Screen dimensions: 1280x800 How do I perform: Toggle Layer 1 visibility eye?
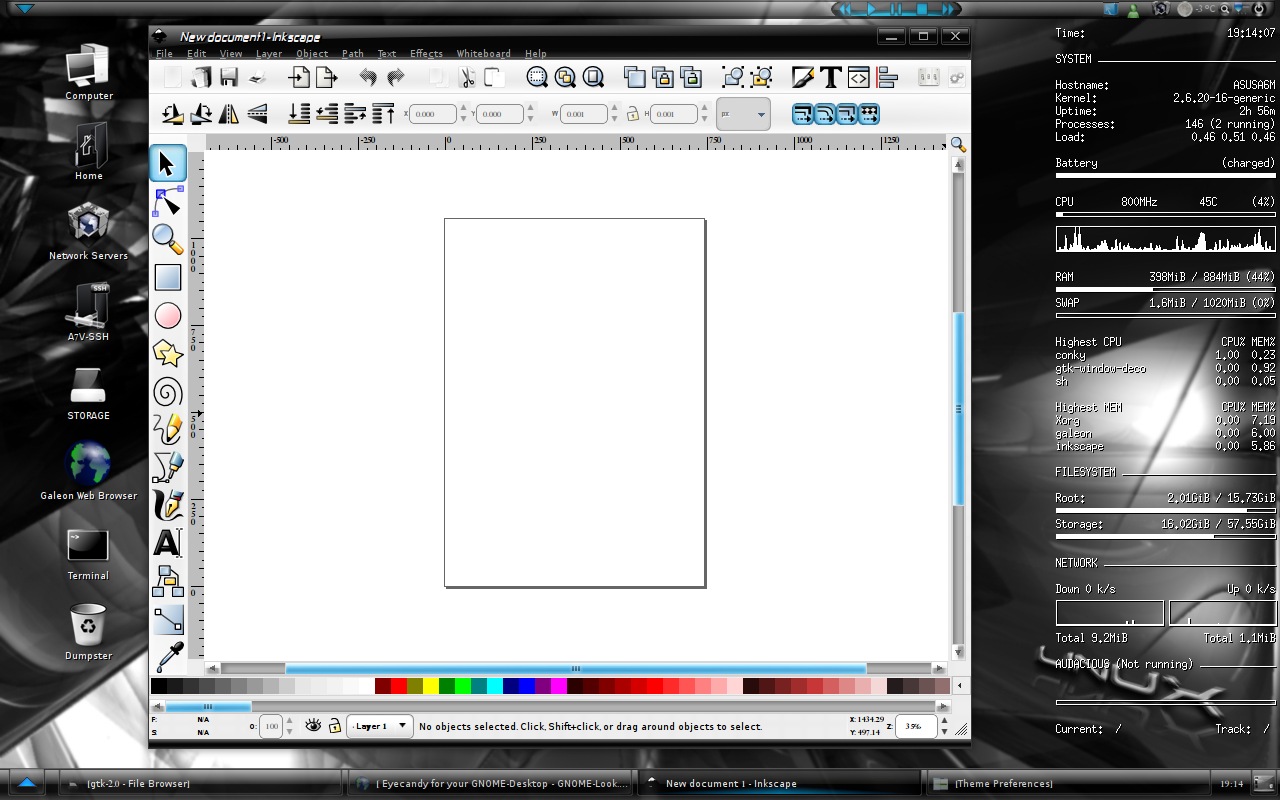(x=313, y=726)
